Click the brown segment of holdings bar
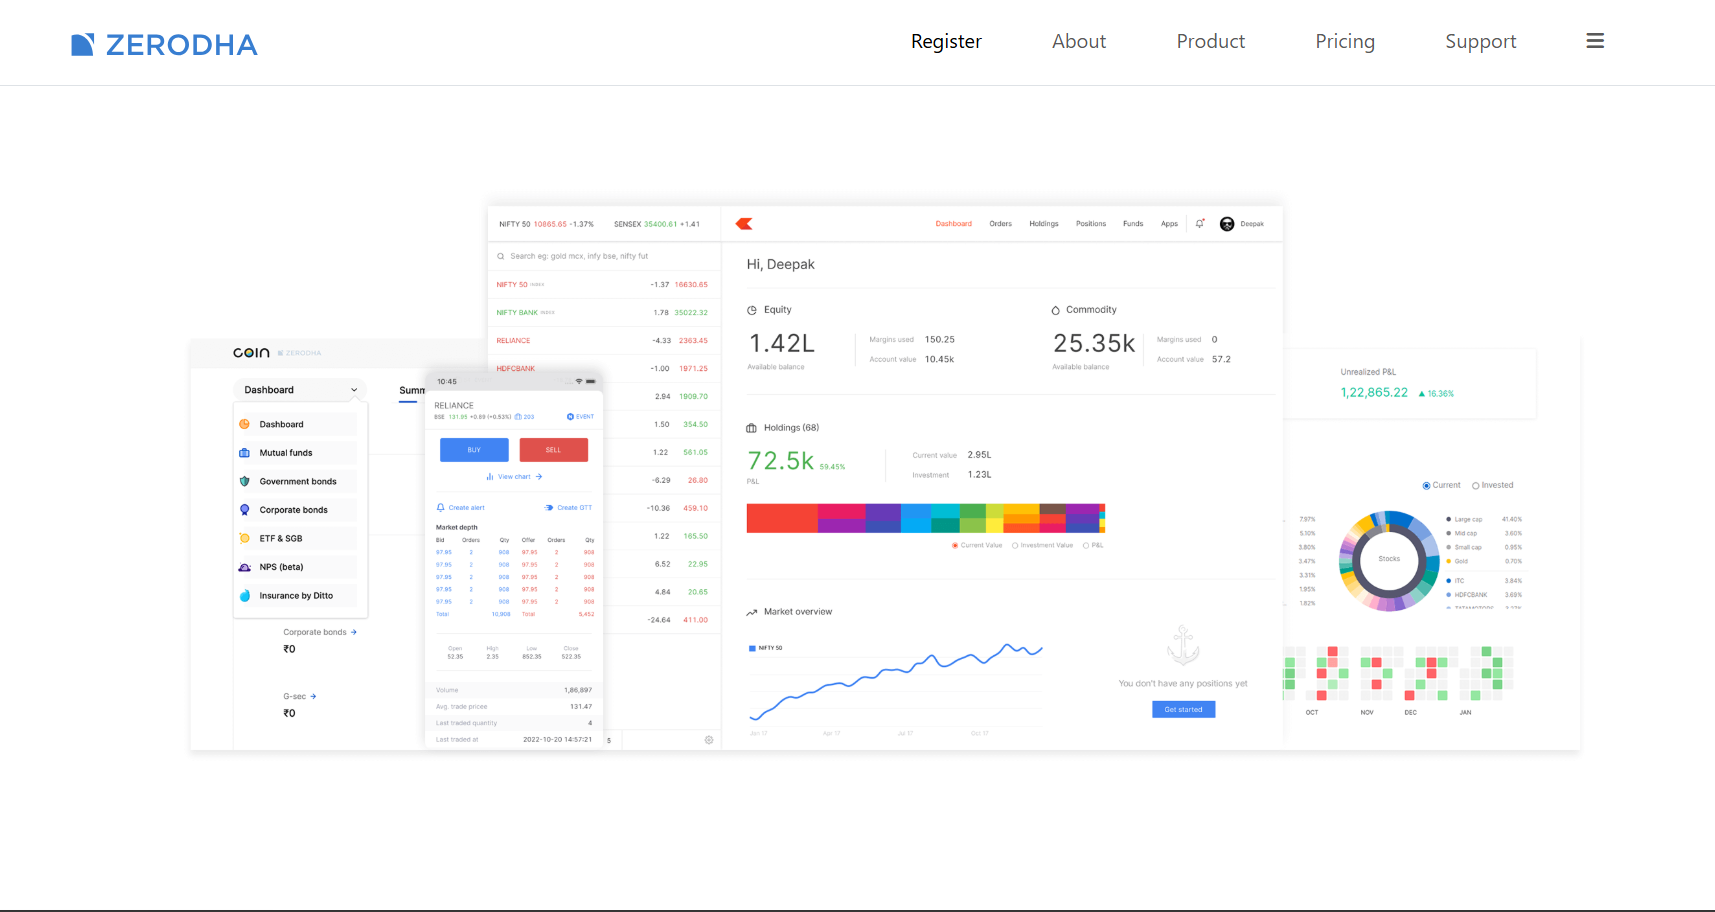 [1053, 508]
